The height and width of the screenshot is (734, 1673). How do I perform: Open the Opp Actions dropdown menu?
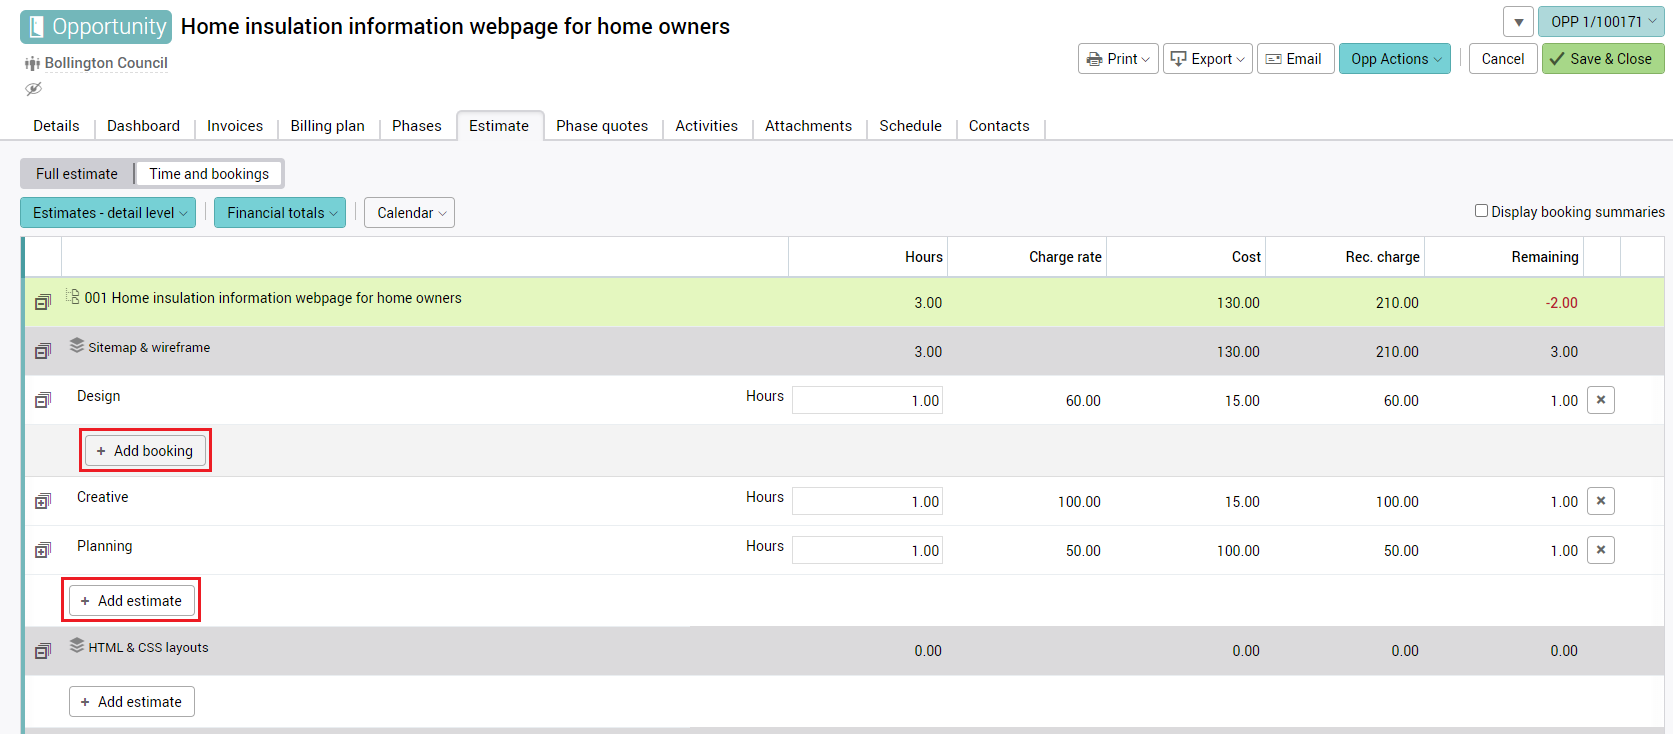(1394, 59)
